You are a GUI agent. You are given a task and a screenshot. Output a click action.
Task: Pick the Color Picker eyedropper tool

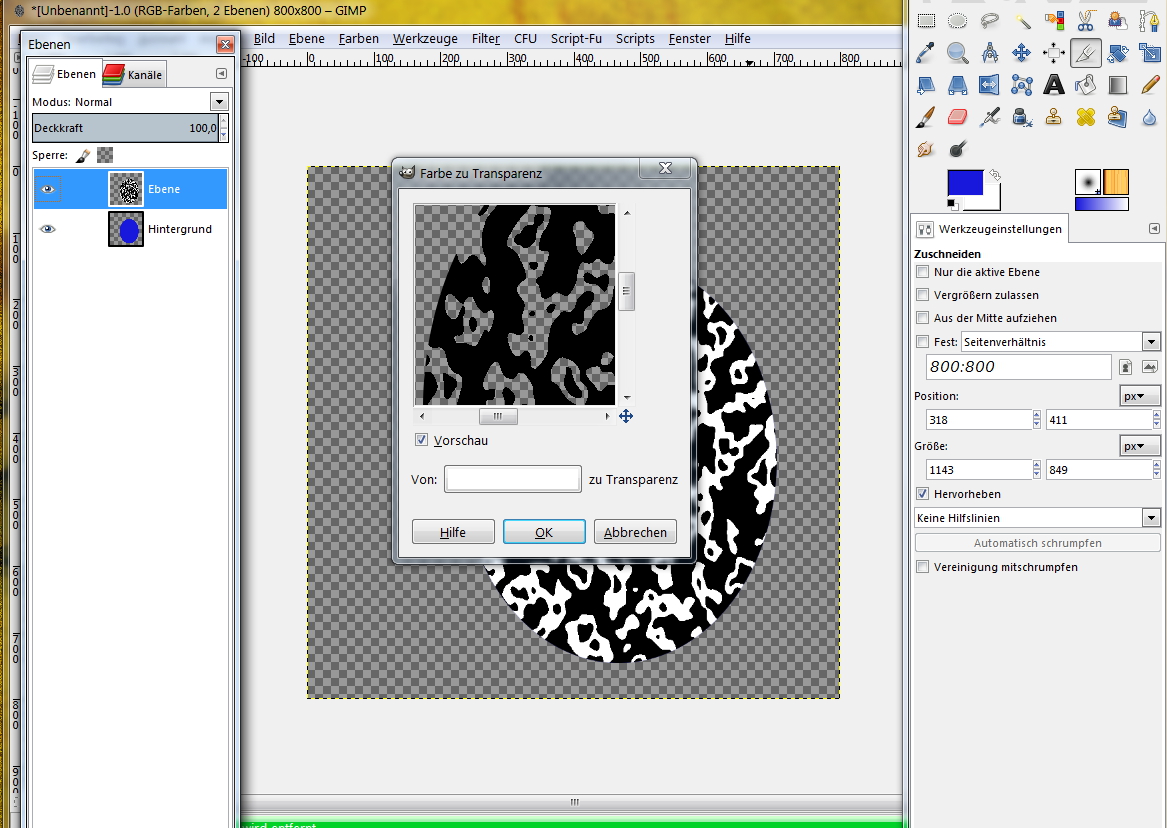pos(926,53)
